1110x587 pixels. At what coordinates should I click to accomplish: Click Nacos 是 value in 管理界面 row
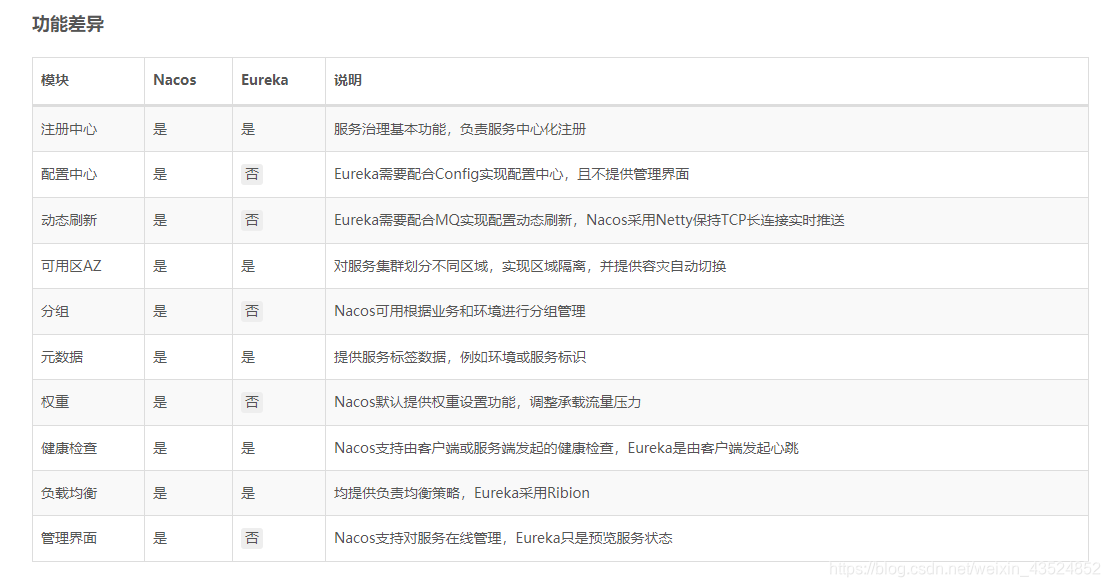click(x=160, y=538)
